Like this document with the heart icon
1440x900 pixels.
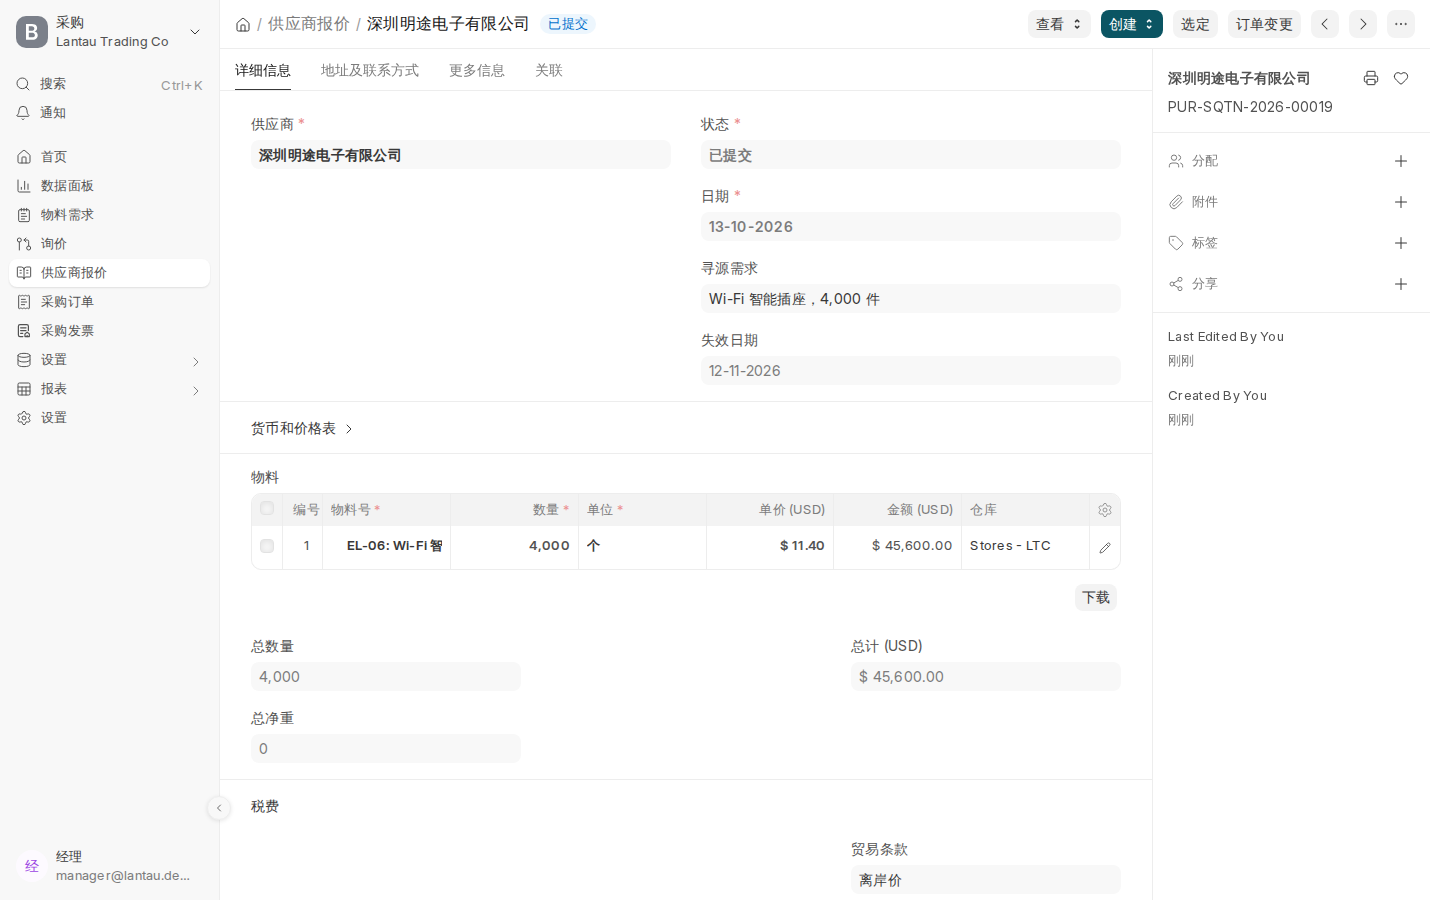click(x=1401, y=78)
